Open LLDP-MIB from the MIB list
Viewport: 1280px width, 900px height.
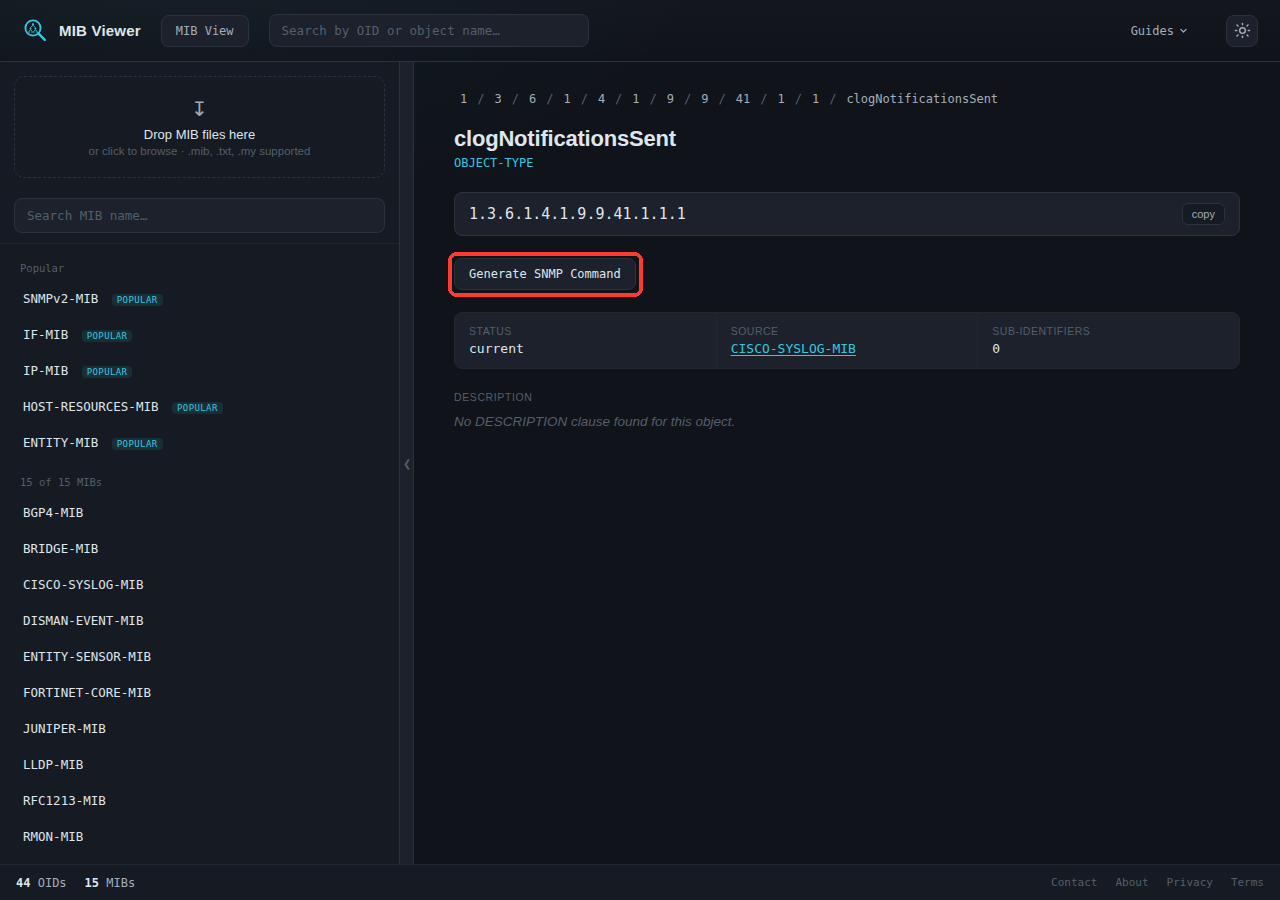[199, 765]
